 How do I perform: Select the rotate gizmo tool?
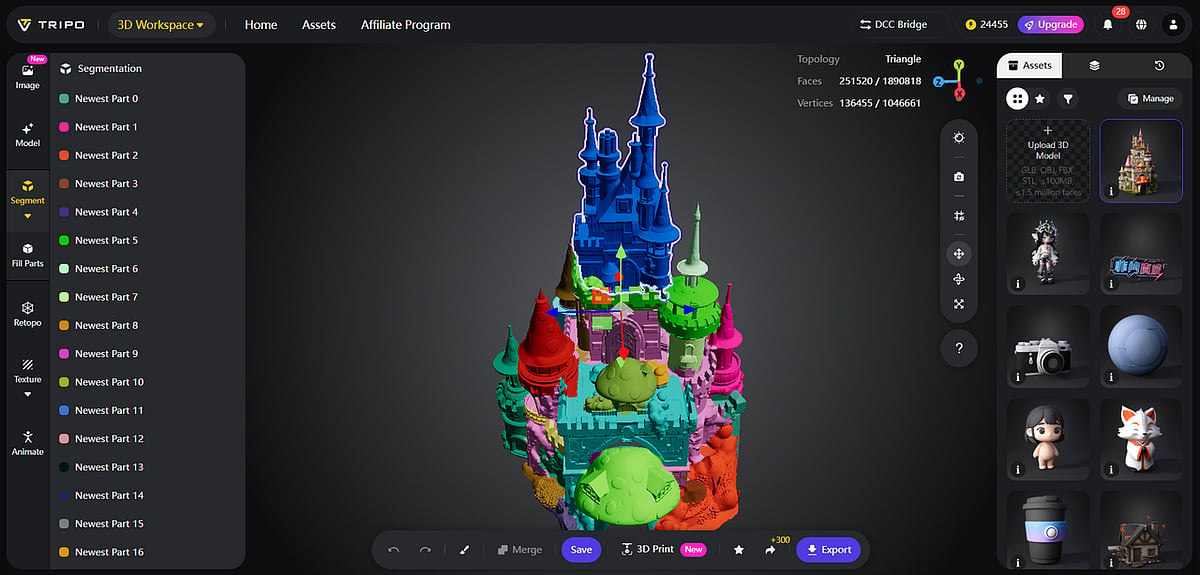click(959, 279)
